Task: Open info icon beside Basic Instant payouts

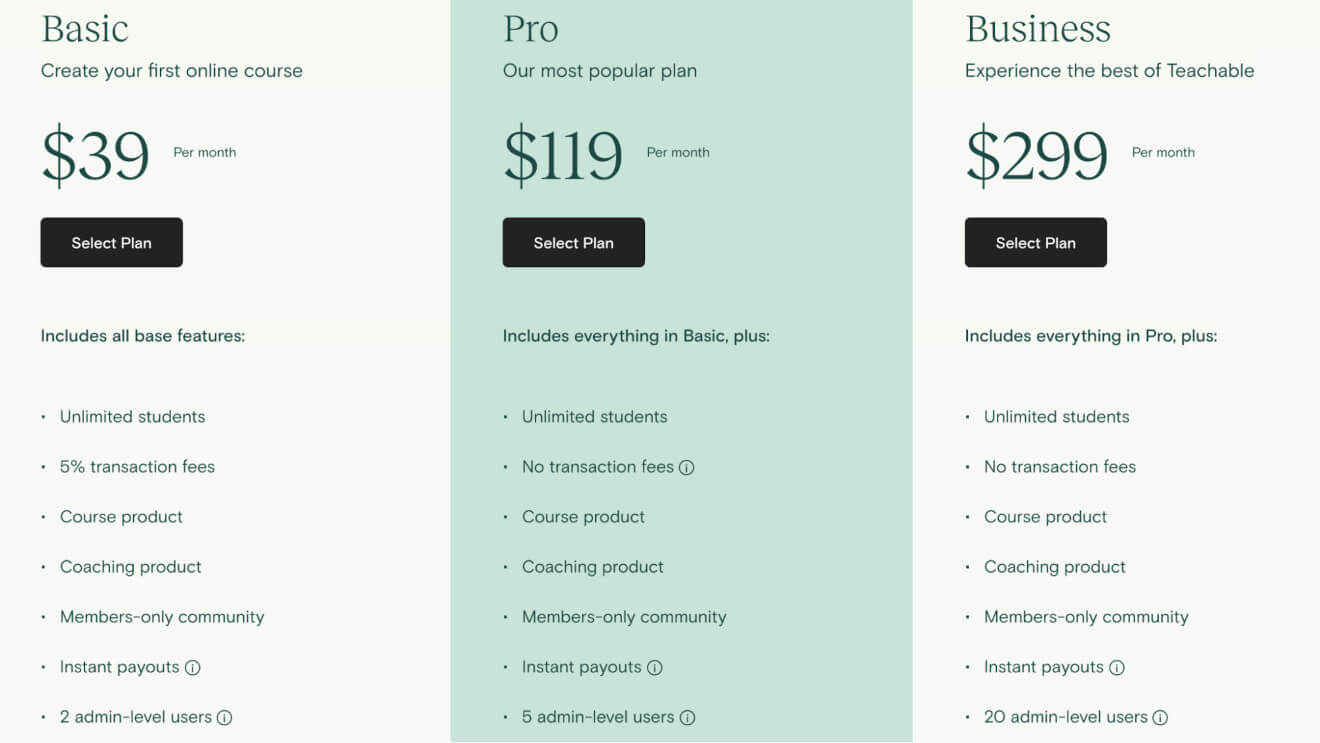Action: click(193, 667)
